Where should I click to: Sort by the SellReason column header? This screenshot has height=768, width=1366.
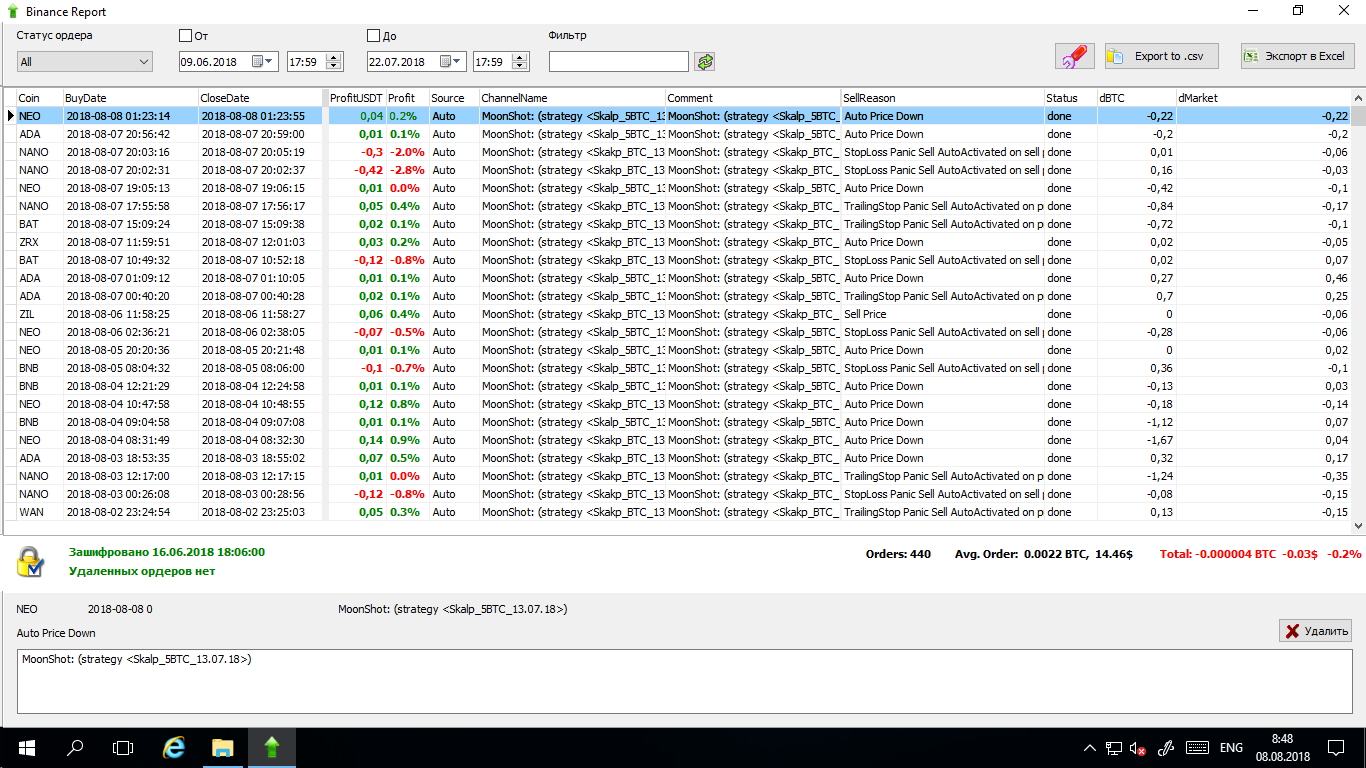click(942, 98)
